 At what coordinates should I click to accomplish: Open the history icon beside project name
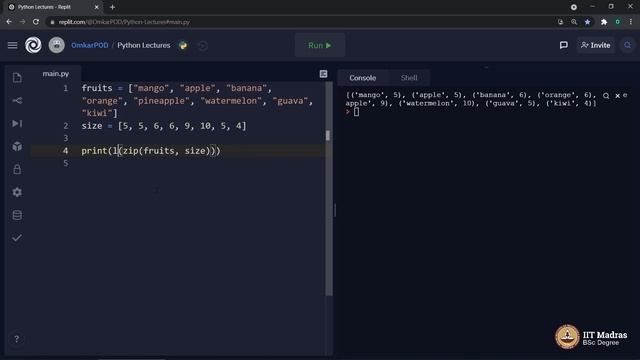point(203,46)
